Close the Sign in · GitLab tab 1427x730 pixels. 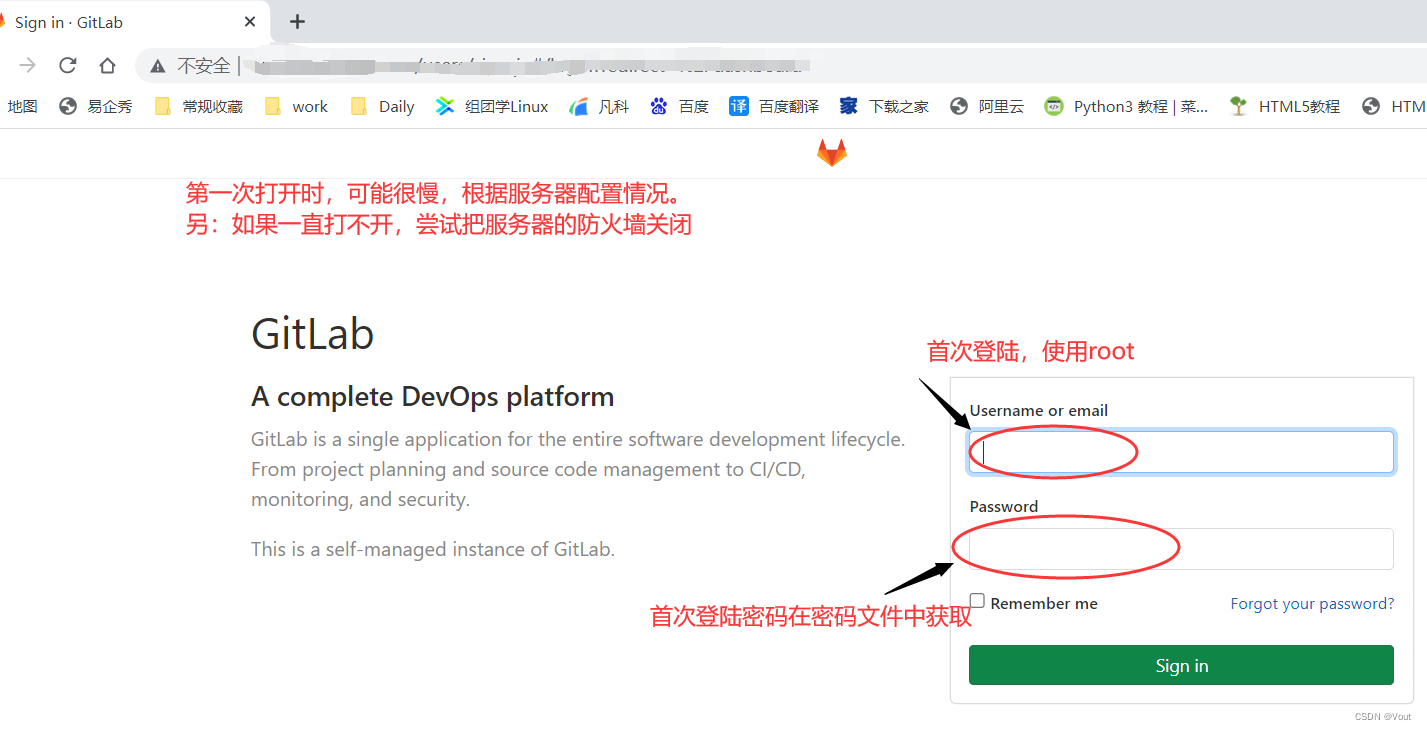point(250,22)
